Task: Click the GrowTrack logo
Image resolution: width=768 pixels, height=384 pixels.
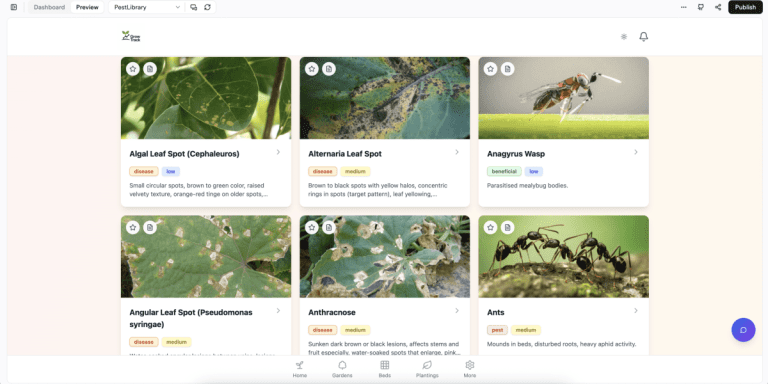Action: pyautogui.click(x=131, y=36)
